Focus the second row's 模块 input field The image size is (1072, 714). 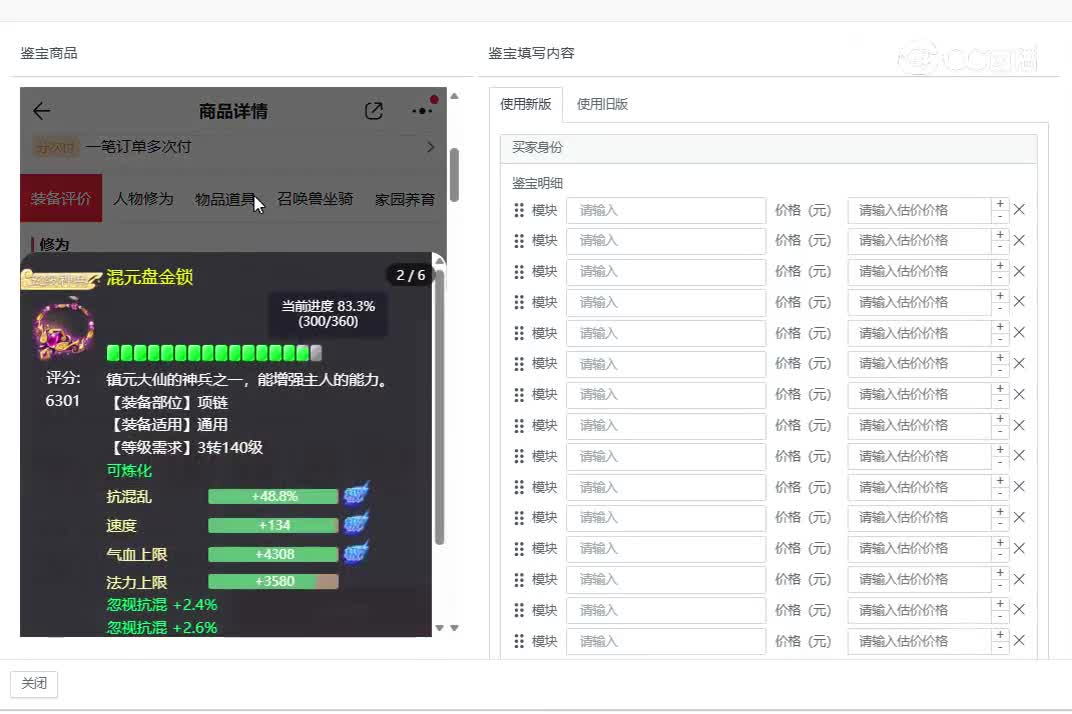pyautogui.click(x=666, y=241)
